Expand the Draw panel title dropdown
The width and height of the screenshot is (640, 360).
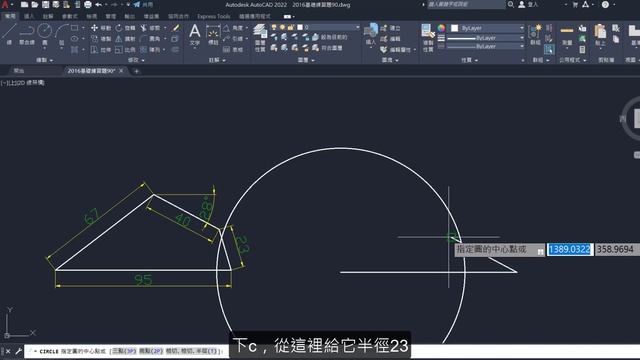pos(44,60)
